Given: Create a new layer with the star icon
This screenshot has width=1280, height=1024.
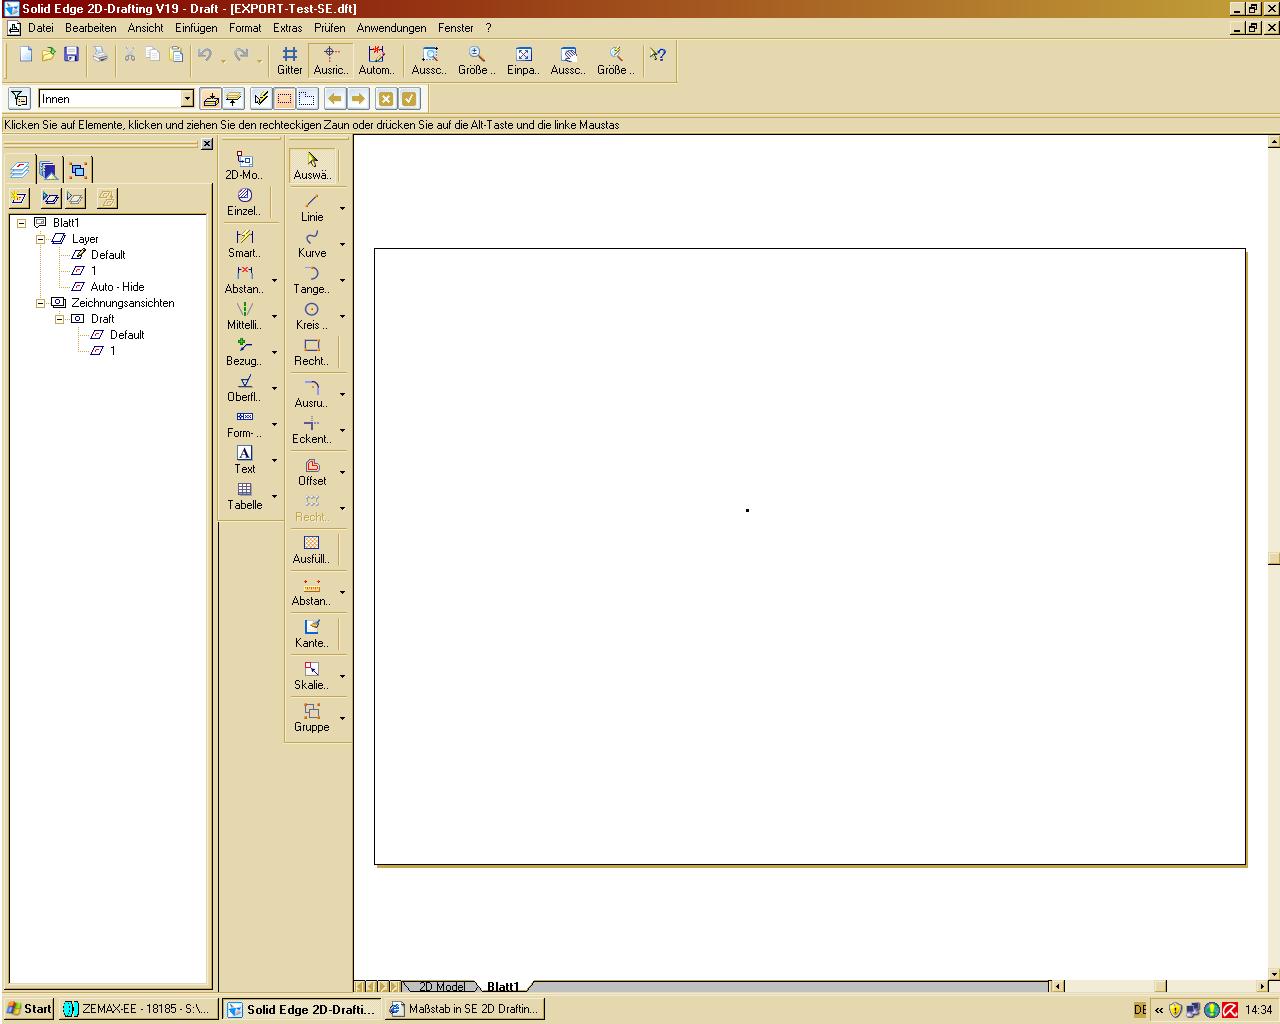Looking at the screenshot, I should (19, 198).
